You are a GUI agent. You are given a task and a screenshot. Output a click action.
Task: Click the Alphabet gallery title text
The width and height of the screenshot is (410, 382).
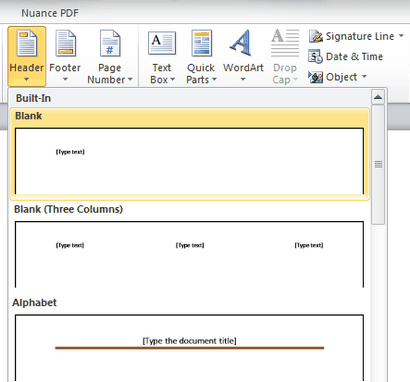pyautogui.click(x=34, y=303)
